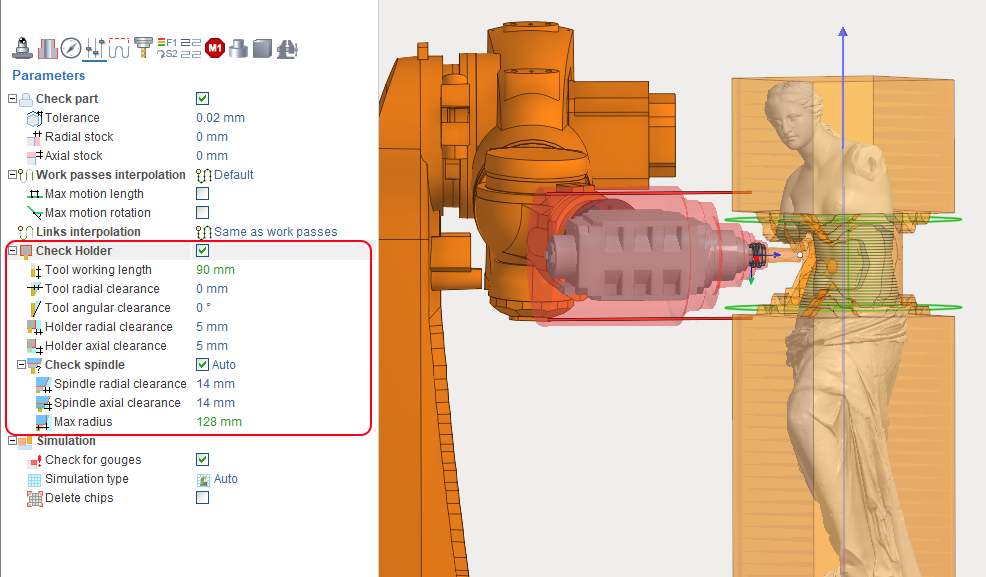This screenshot has width=986, height=577.
Task: Open the Transformation pattern tab icon
Action: 191,48
